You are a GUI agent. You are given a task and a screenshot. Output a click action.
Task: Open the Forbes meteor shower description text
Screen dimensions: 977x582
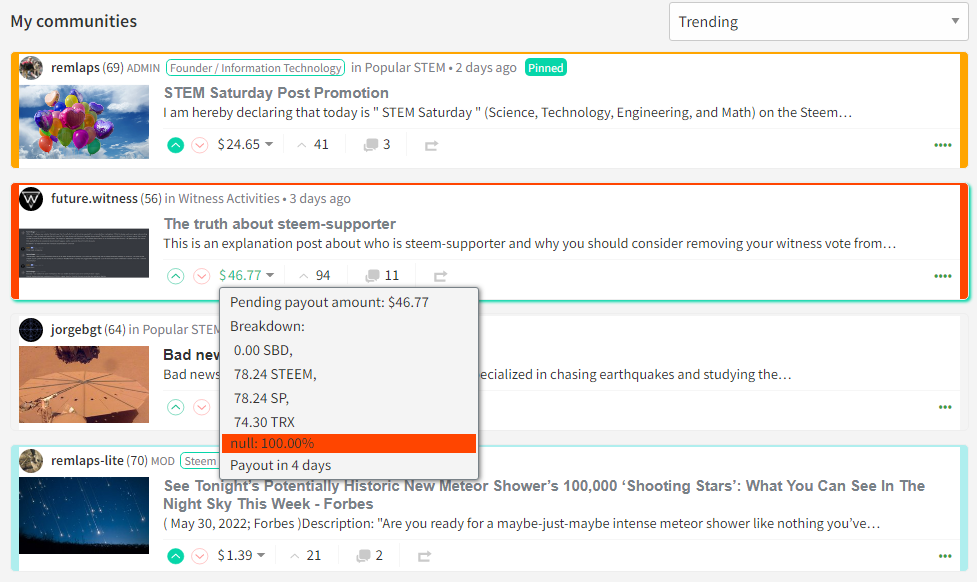click(x=522, y=523)
